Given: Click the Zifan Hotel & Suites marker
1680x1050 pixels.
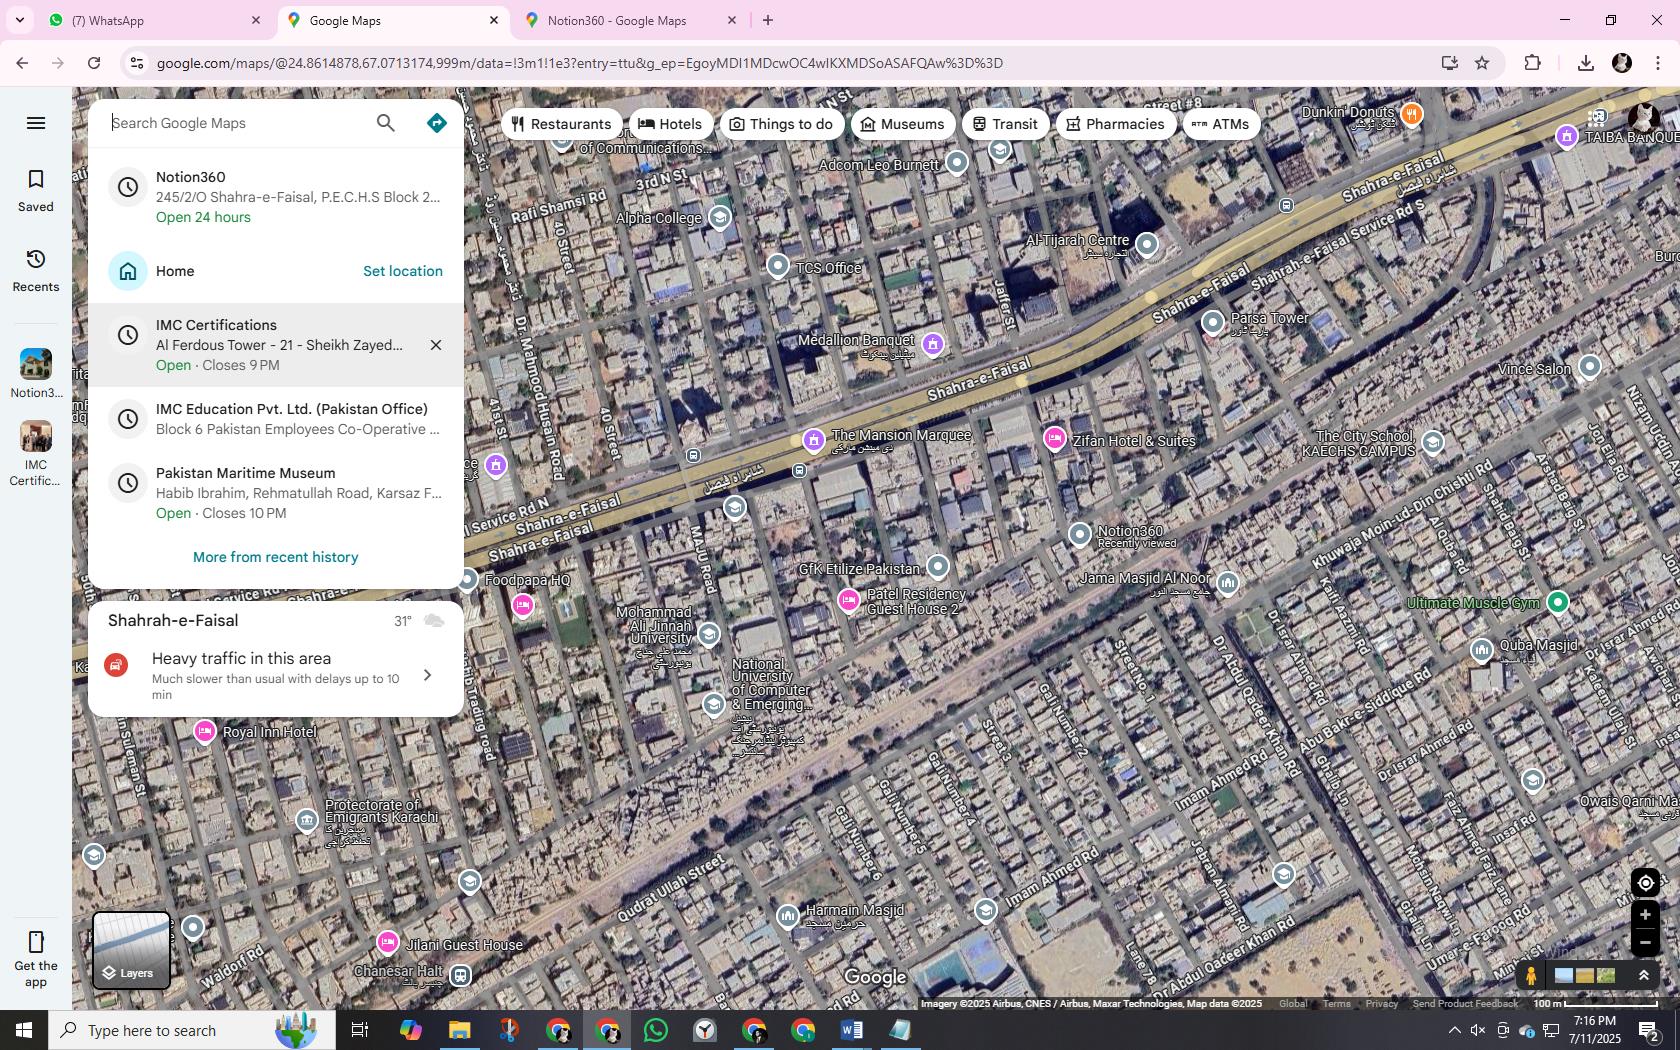Looking at the screenshot, I should click(x=1054, y=438).
